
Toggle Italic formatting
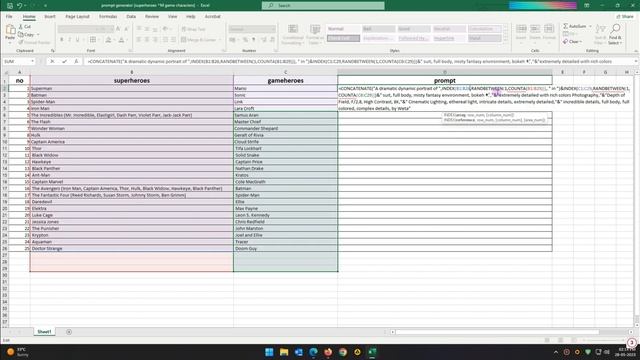coord(69,40)
